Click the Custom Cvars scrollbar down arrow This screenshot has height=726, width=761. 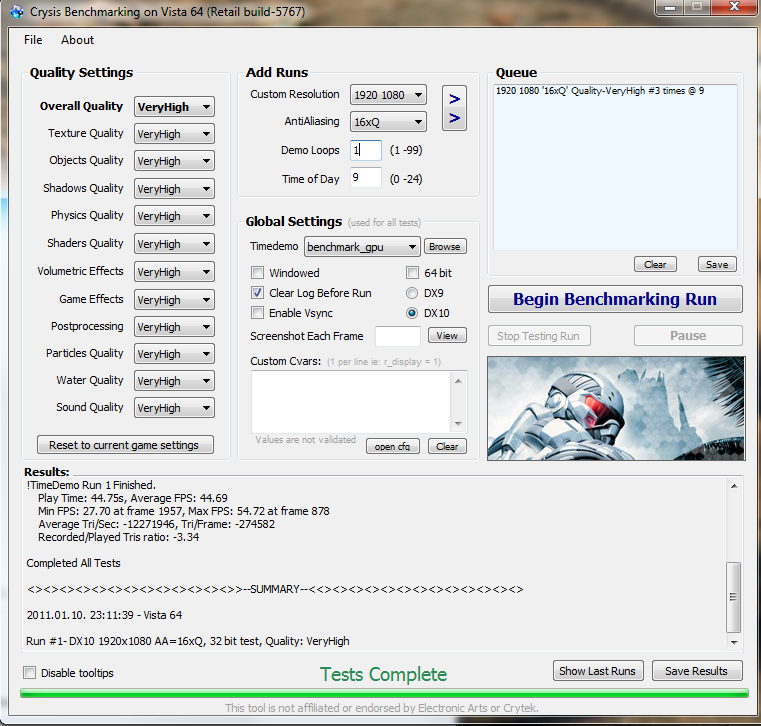pos(458,424)
